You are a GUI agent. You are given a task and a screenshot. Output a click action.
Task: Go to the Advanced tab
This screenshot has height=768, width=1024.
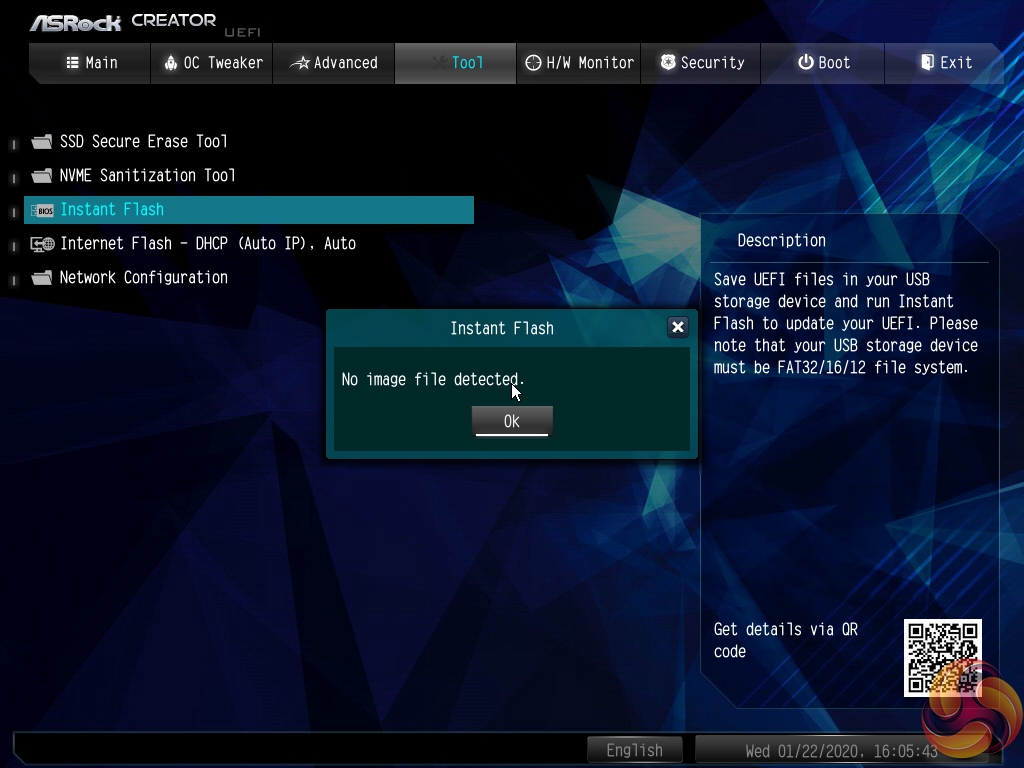click(333, 63)
